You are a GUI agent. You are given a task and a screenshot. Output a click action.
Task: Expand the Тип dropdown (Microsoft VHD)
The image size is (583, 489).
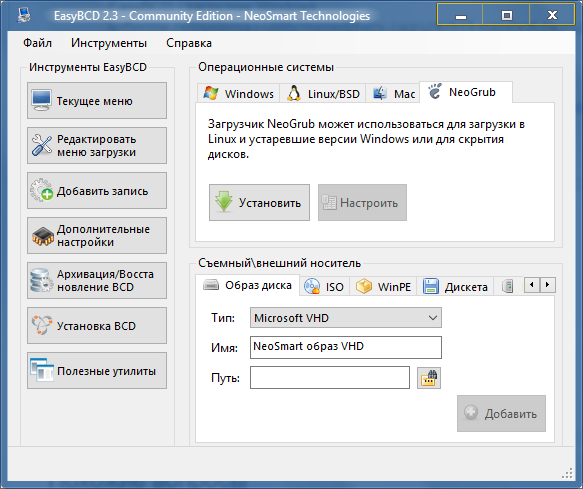pos(346,318)
